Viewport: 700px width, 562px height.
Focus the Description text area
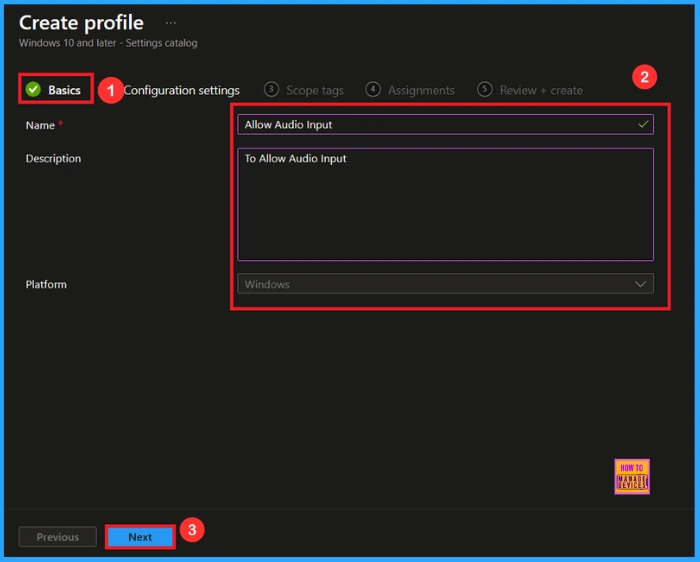445,204
